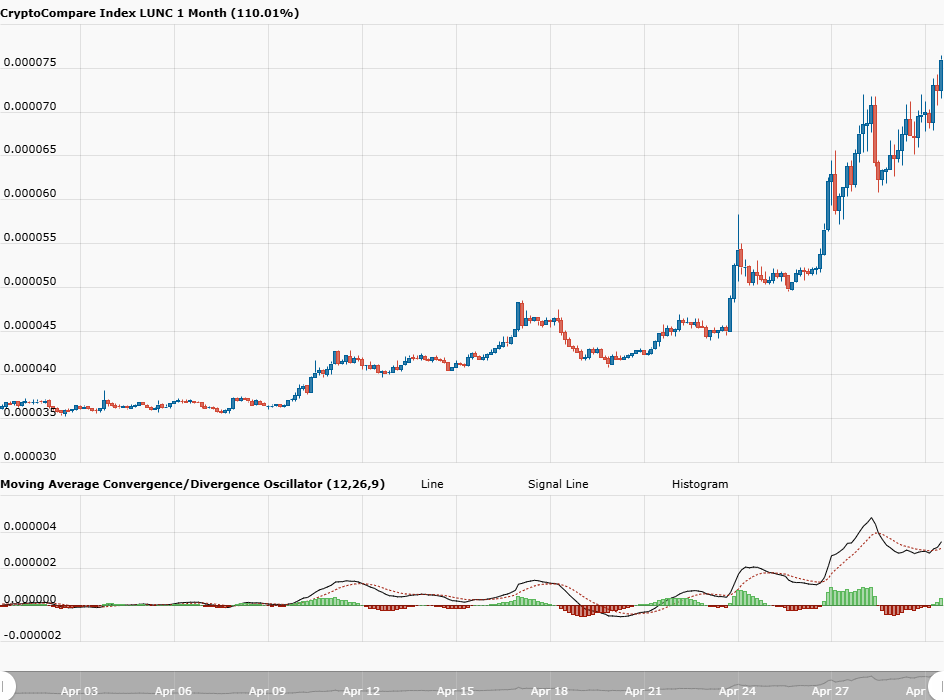Click the right handle of the range scrollbar
The width and height of the screenshot is (944, 700).
[938, 686]
